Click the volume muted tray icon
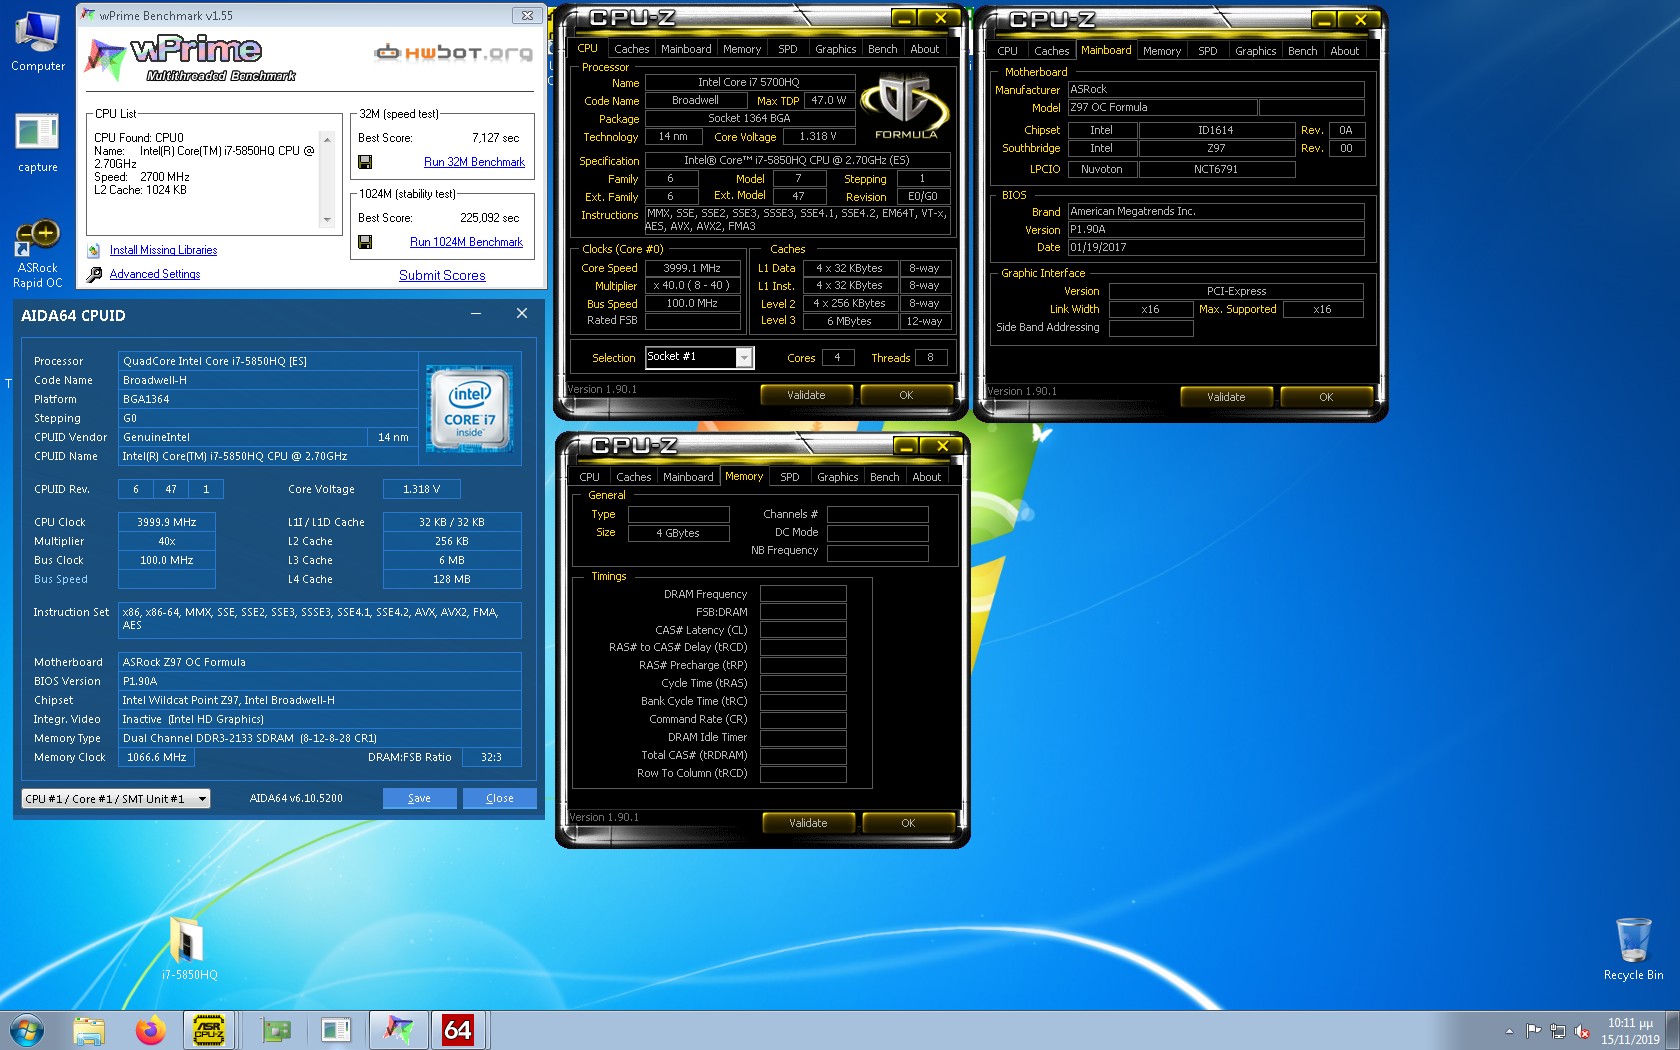The image size is (1680, 1050). click(x=1582, y=1031)
